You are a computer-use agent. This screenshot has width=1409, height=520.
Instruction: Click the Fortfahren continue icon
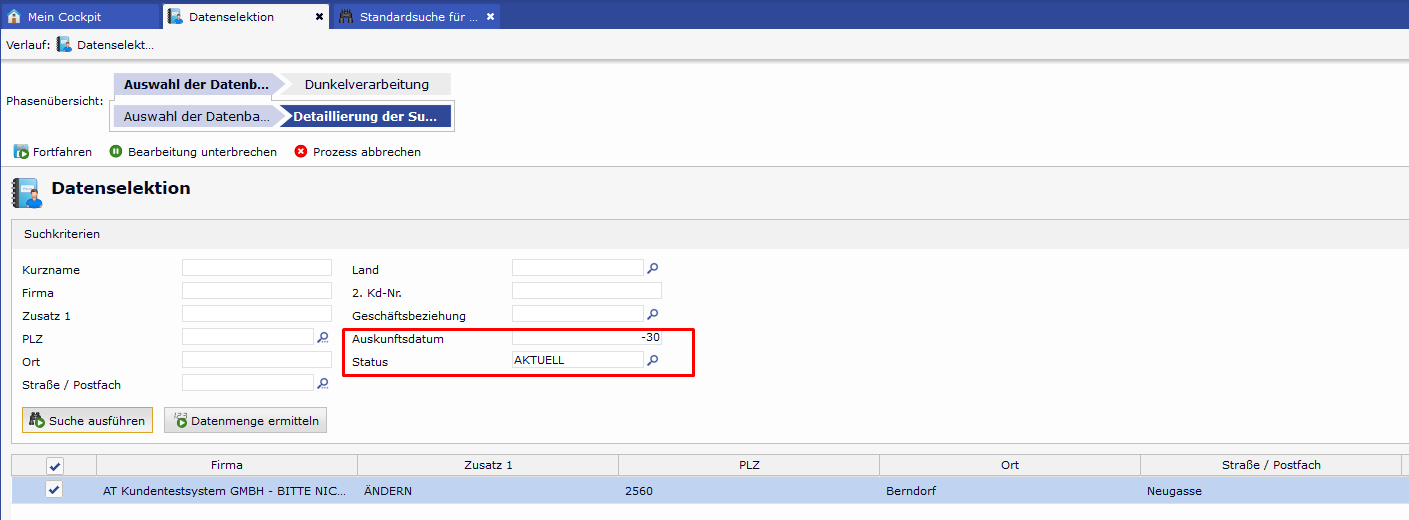click(x=21, y=152)
